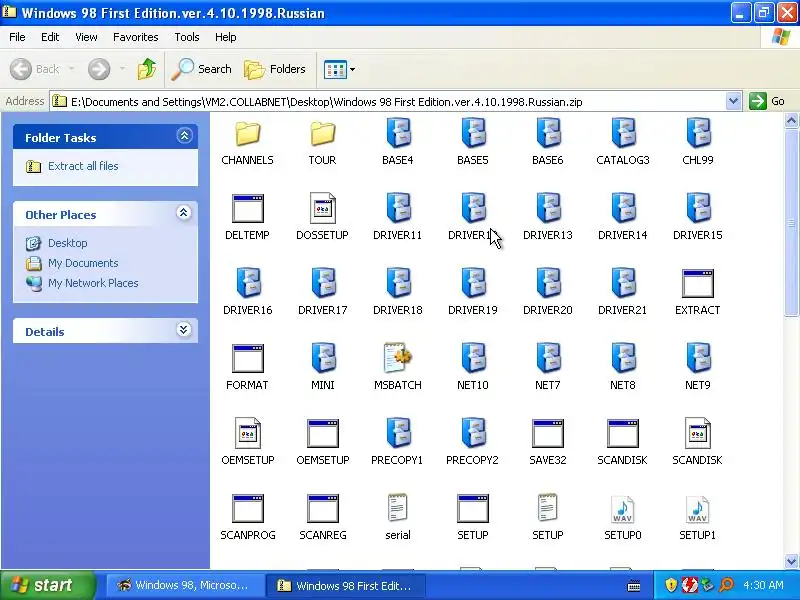Go to Desktop in Other Places
The width and height of the screenshot is (800, 600).
tap(67, 243)
